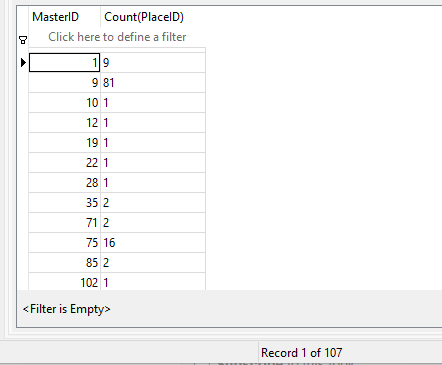Select MasterID cell 28
Screen dimensions: 442x365
pos(64,183)
